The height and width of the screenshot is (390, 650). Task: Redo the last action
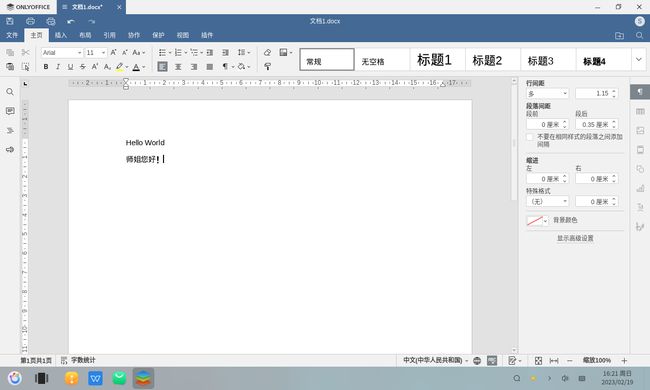pyautogui.click(x=91, y=21)
